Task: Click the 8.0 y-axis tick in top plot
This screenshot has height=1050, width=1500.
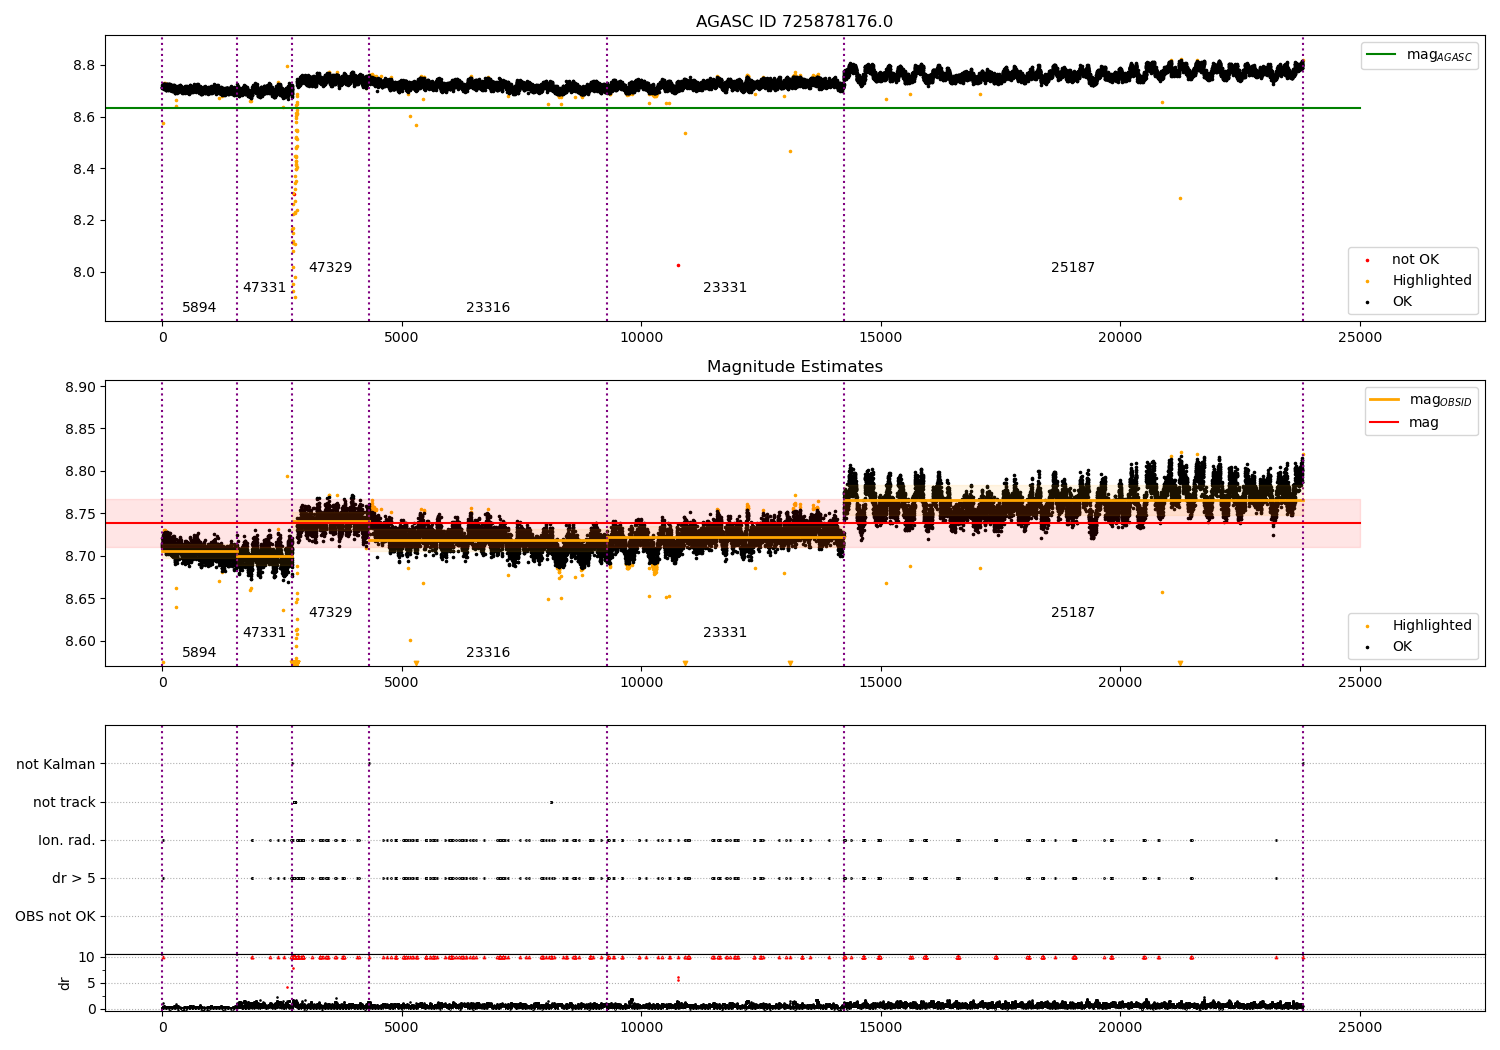Action: [82, 273]
